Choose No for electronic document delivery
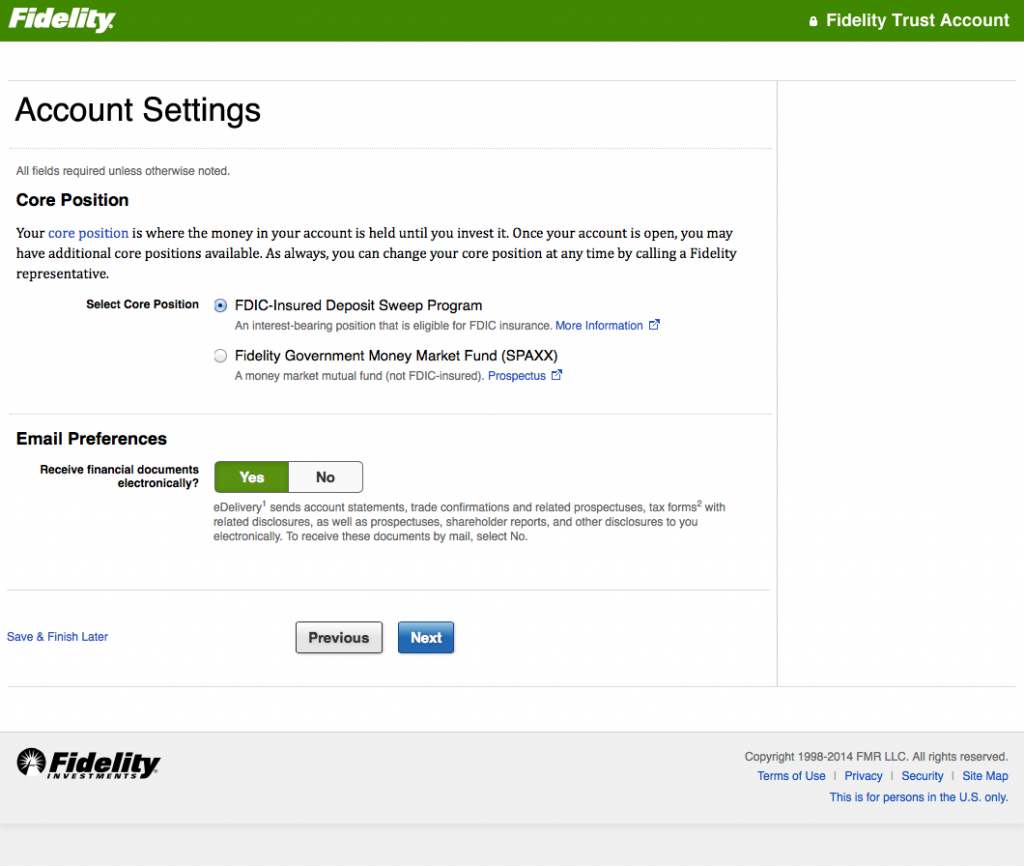Viewport: 1024px width, 866px height. (325, 477)
